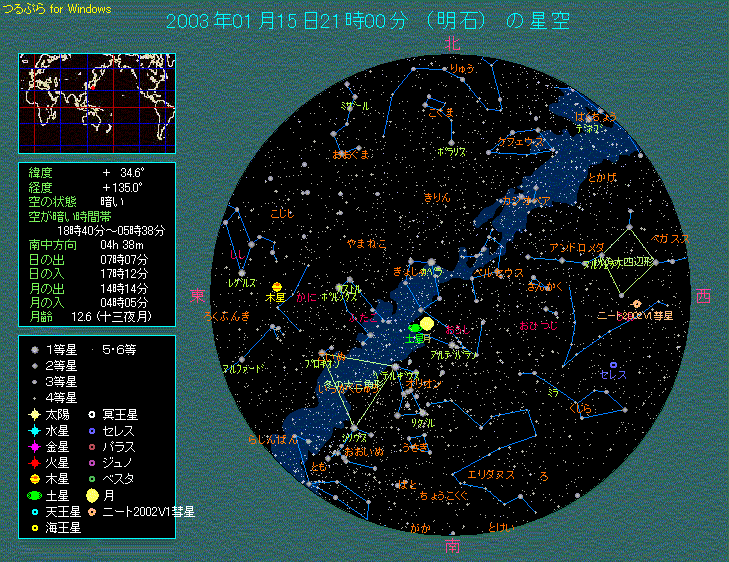Click the Sun (太陽) icon in the legend
The width and height of the screenshot is (729, 562).
[x=34, y=414]
